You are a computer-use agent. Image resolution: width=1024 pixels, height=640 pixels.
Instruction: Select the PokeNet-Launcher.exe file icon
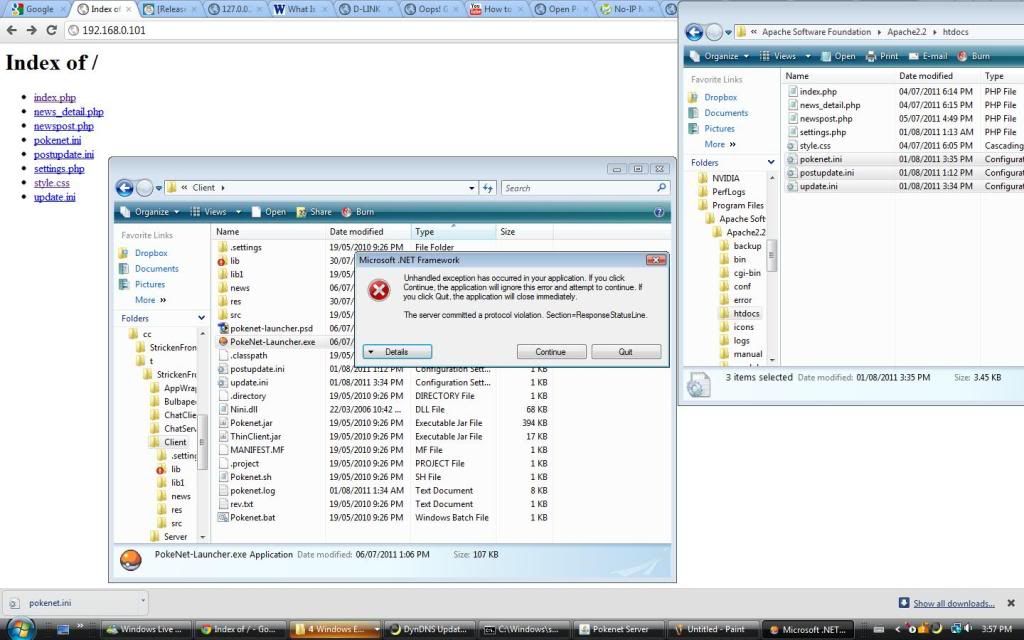[x=223, y=342]
